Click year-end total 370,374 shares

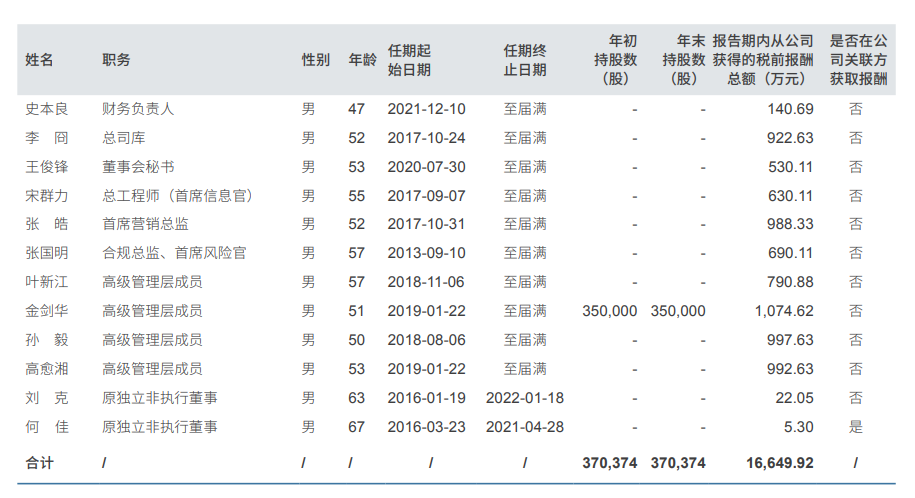pyautogui.click(x=678, y=464)
